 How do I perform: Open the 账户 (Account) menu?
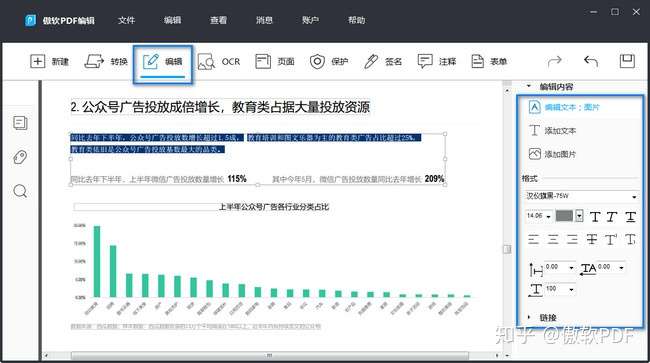[x=310, y=20]
